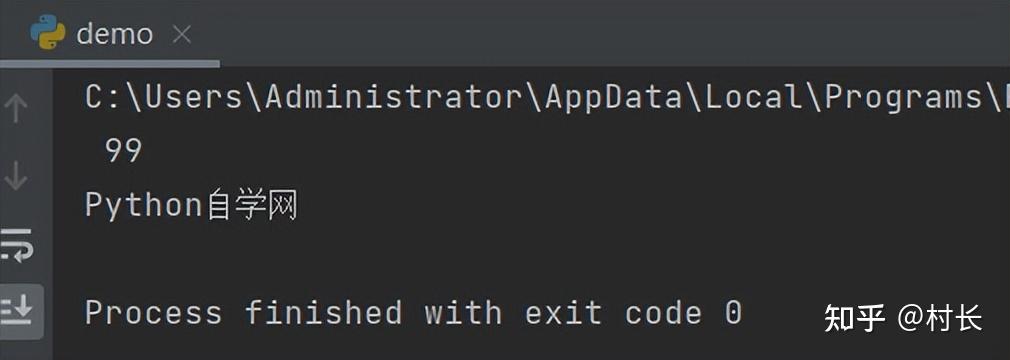This screenshot has width=1010, height=360.
Task: Click the Python logo on the demo tab
Action: [48, 32]
